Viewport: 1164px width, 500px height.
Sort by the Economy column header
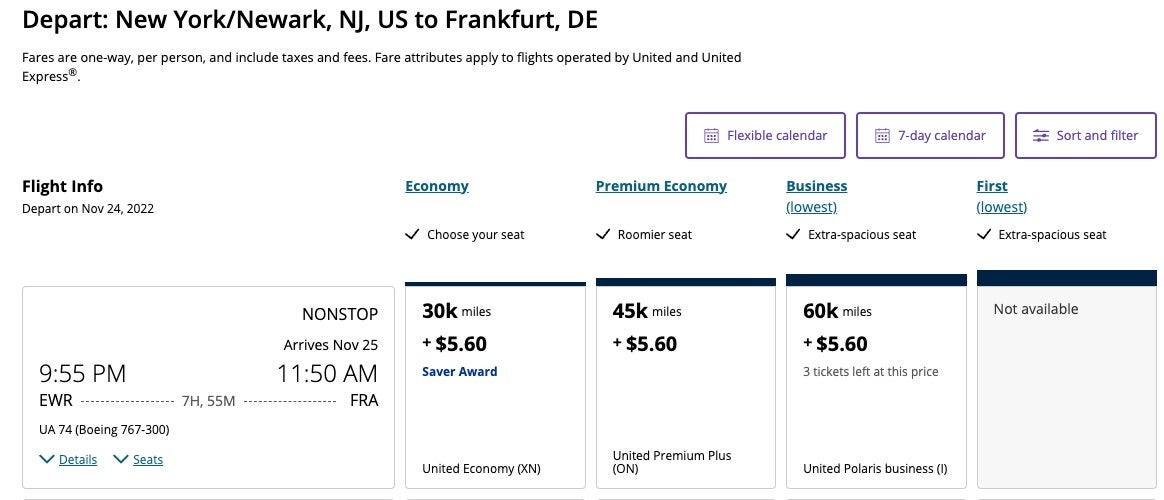click(437, 186)
